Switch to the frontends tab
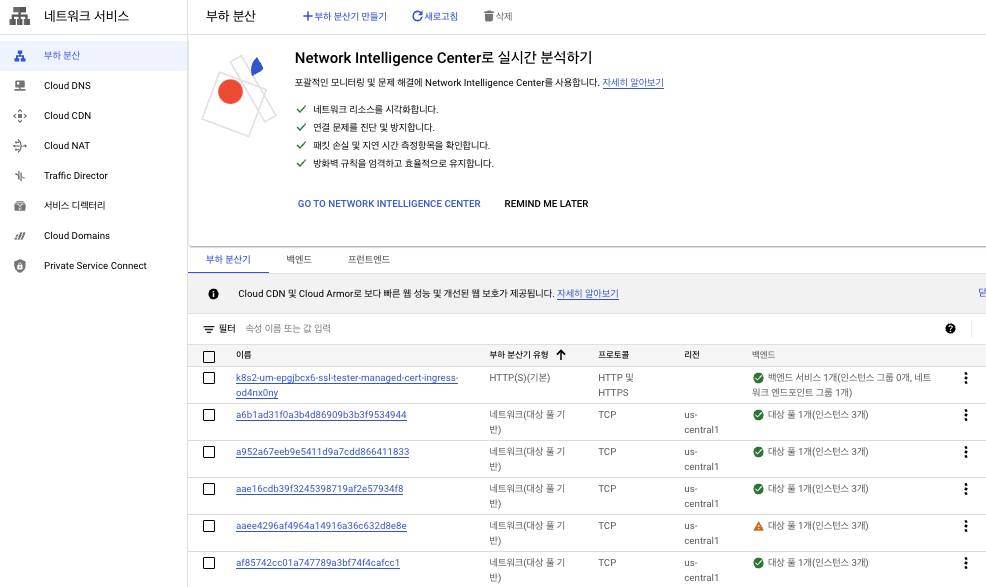 pyautogui.click(x=369, y=260)
